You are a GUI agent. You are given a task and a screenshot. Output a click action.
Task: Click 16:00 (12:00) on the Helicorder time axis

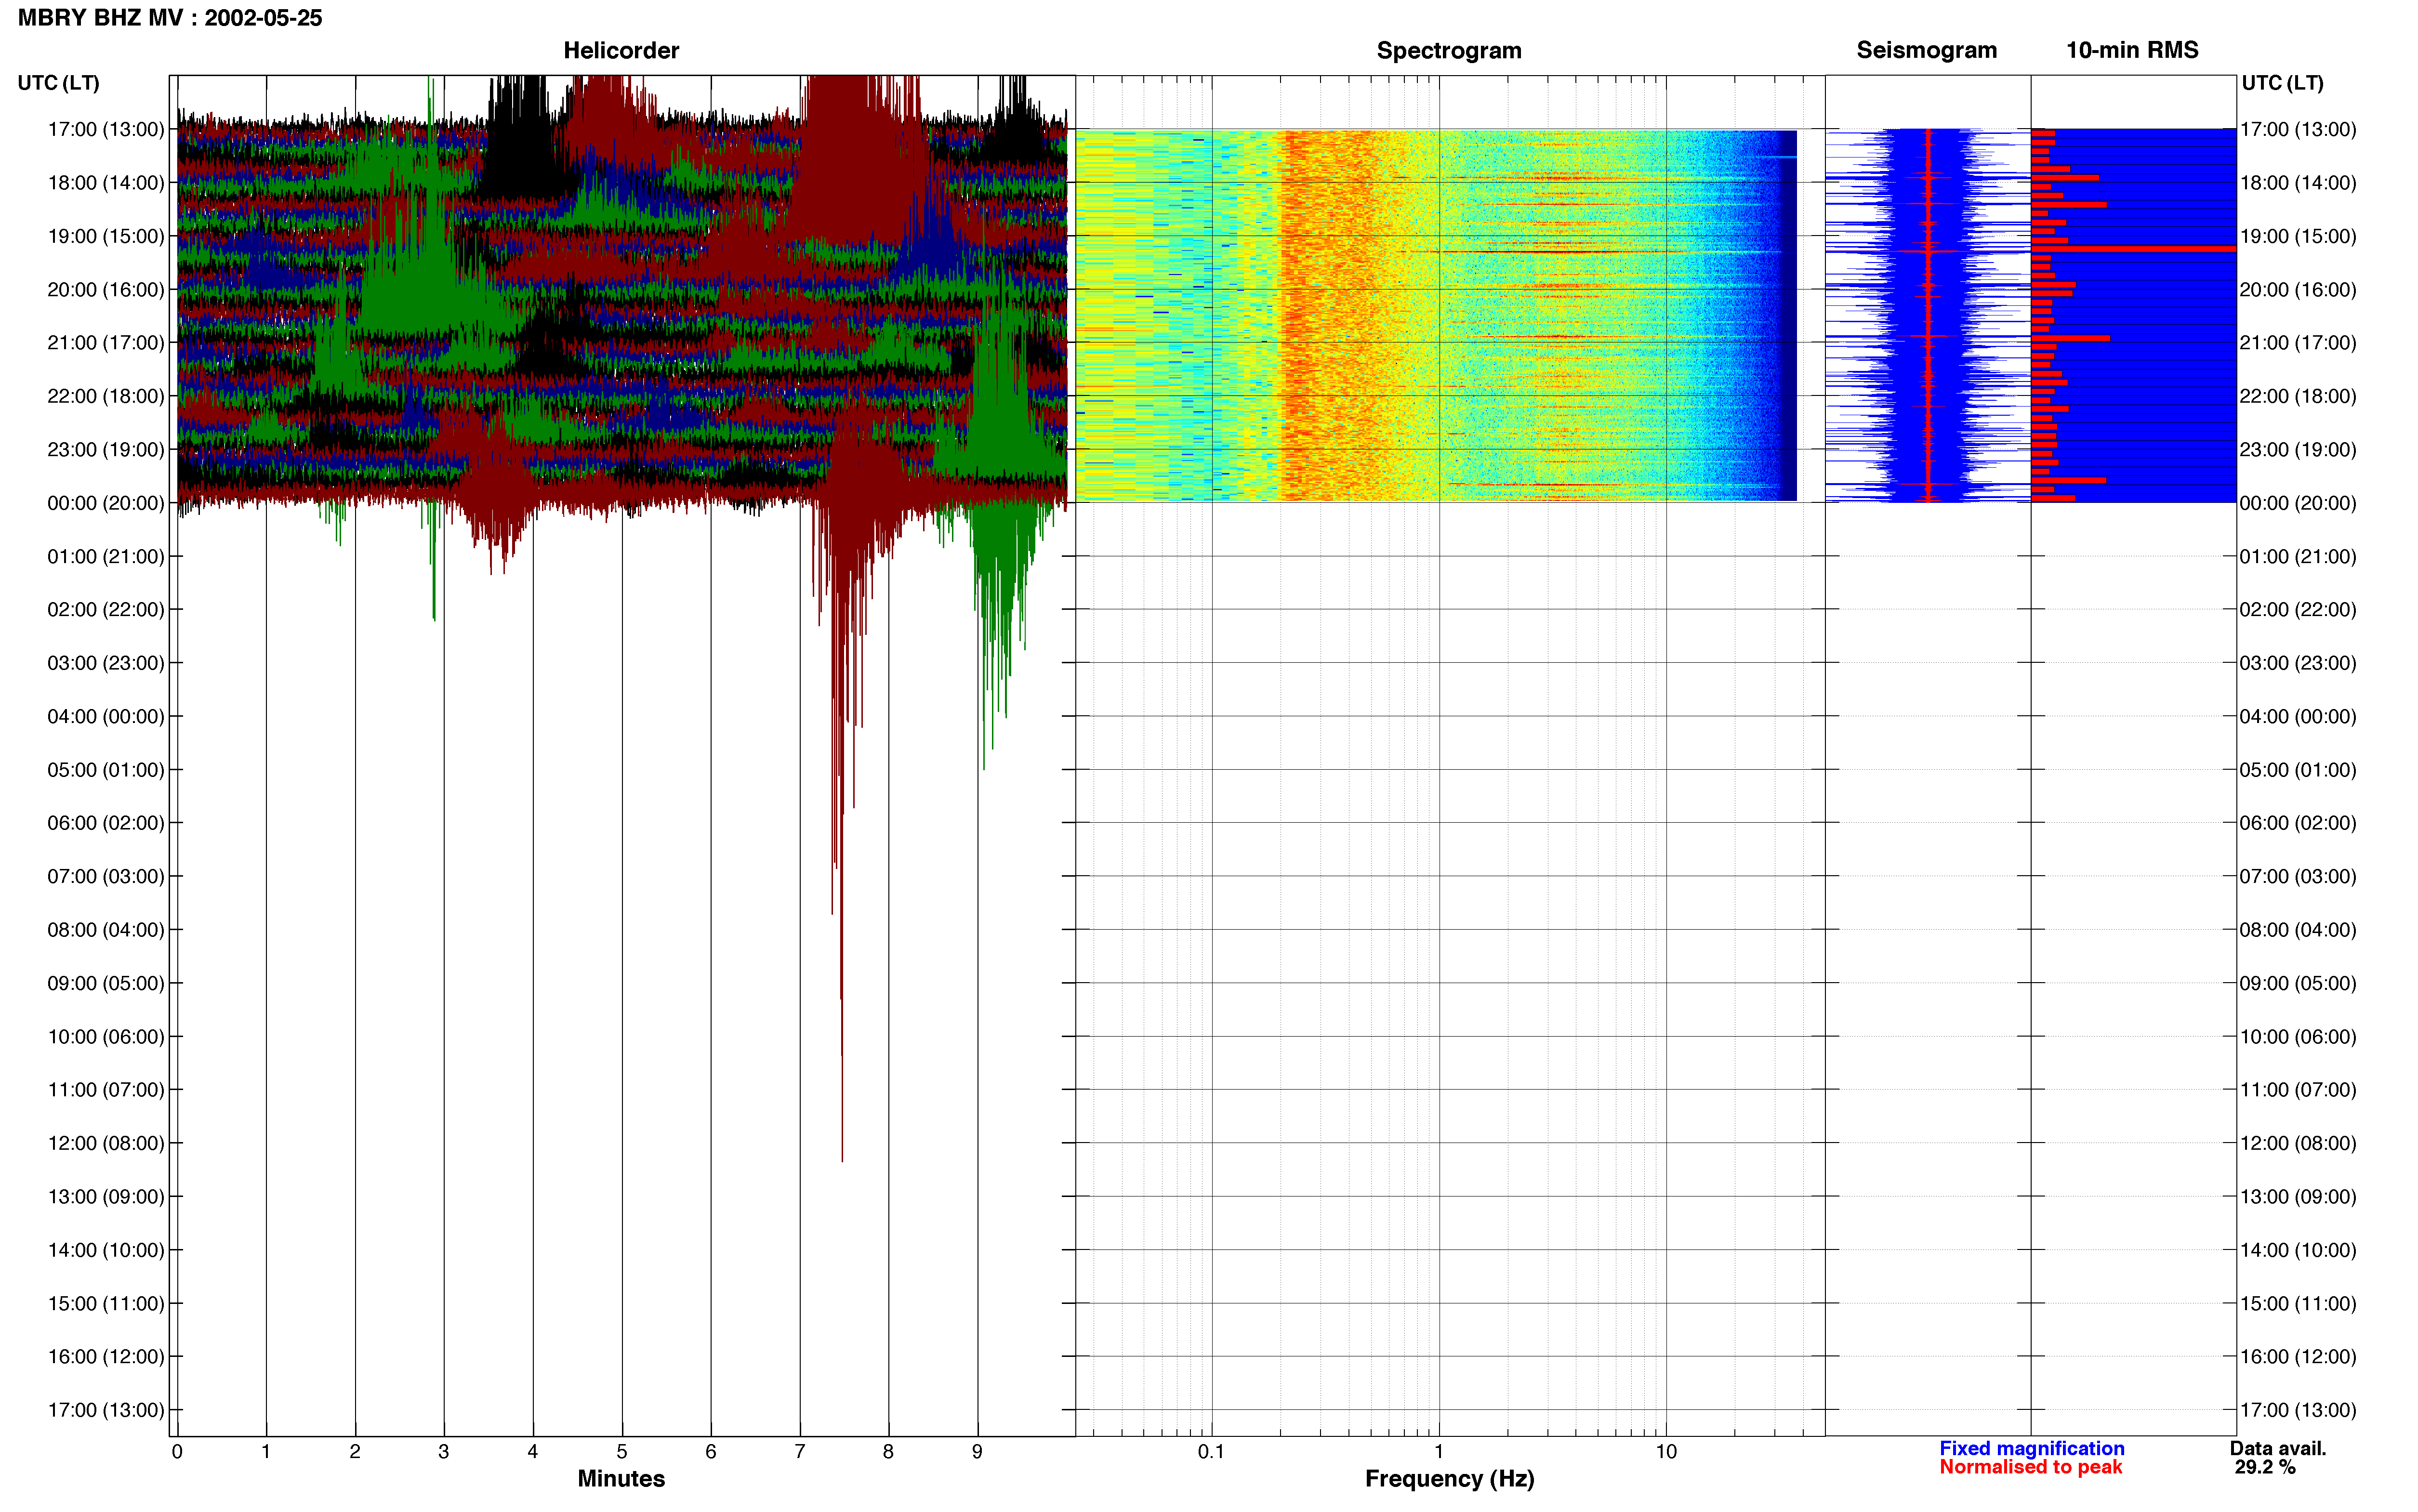pos(106,1356)
